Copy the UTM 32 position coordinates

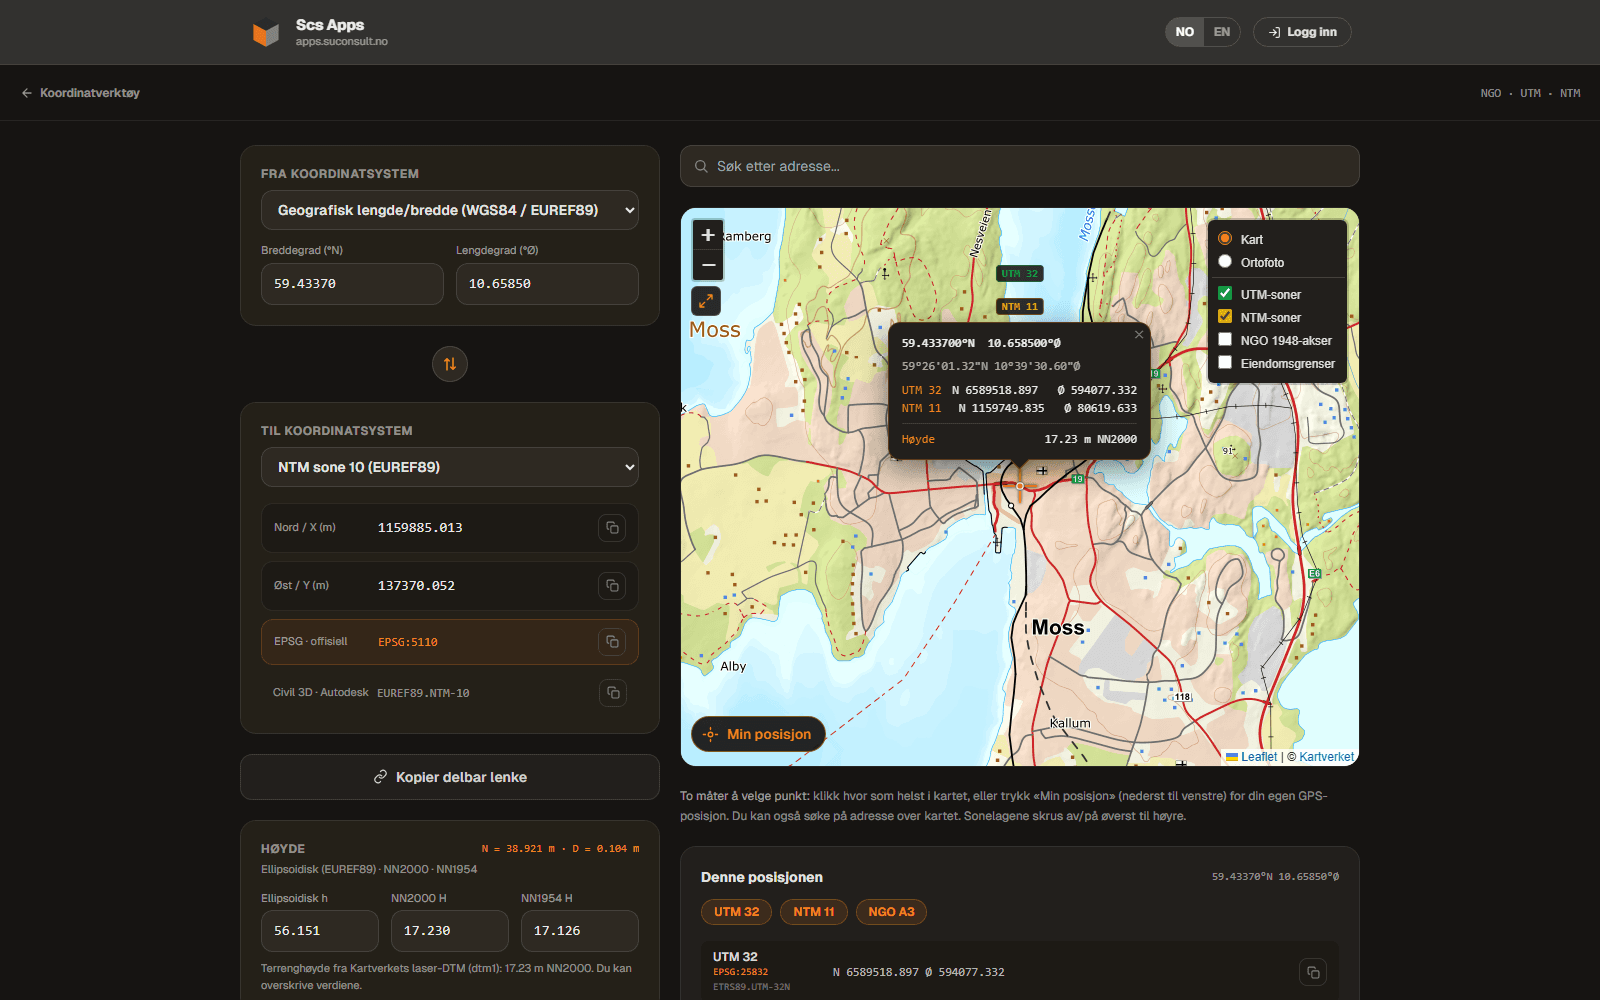pyautogui.click(x=1313, y=972)
